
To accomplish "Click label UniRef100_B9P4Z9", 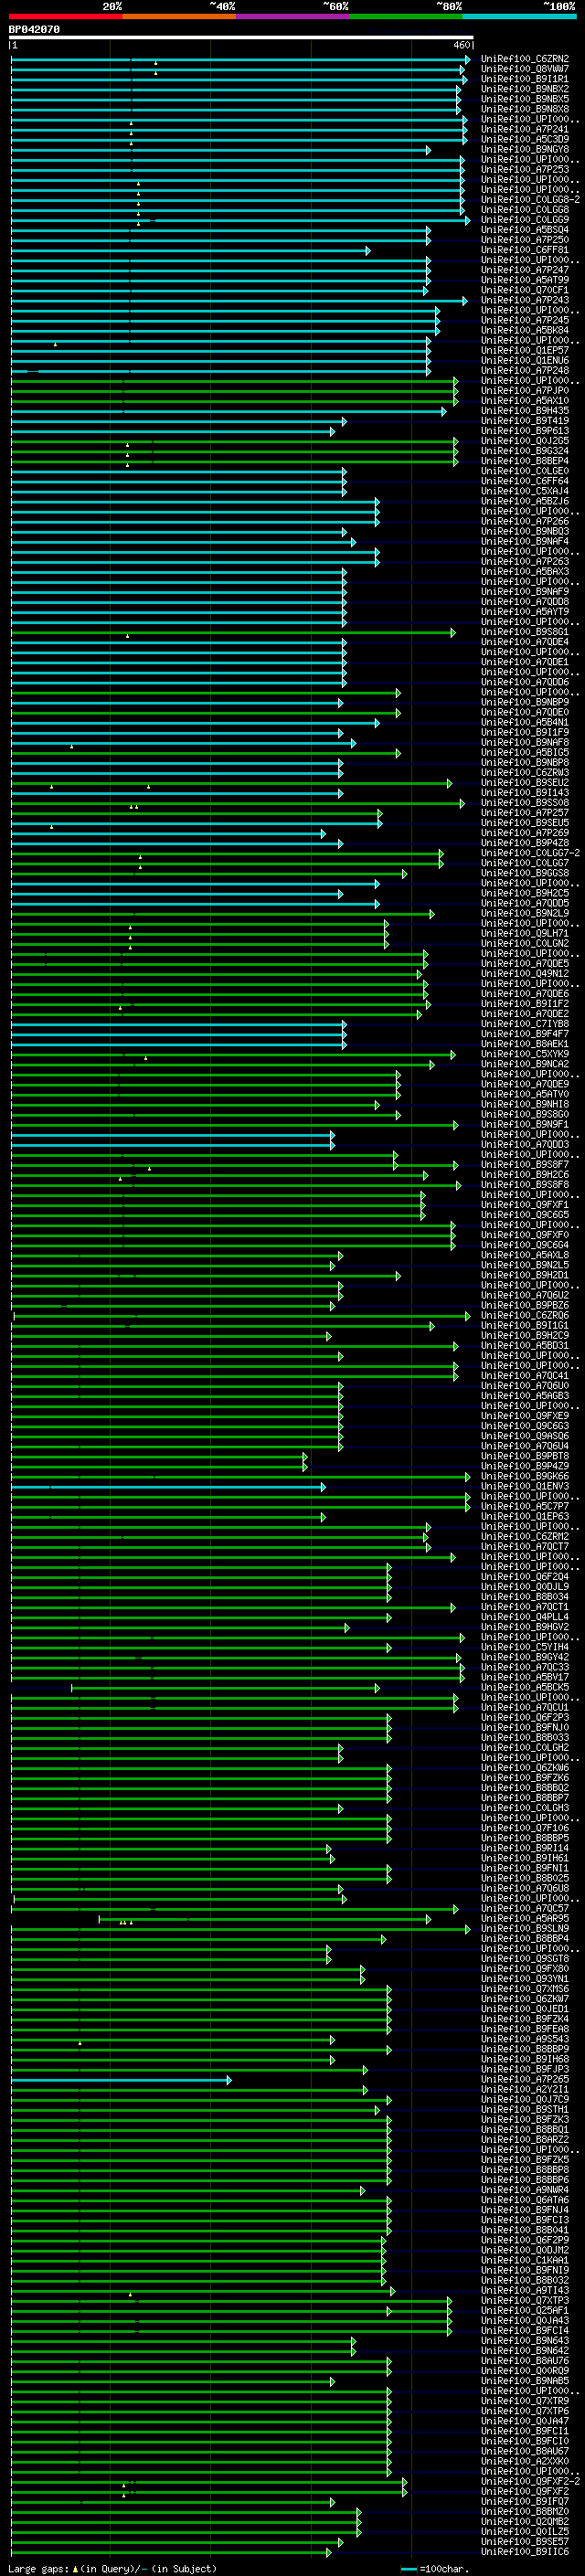I will tap(525, 1467).
